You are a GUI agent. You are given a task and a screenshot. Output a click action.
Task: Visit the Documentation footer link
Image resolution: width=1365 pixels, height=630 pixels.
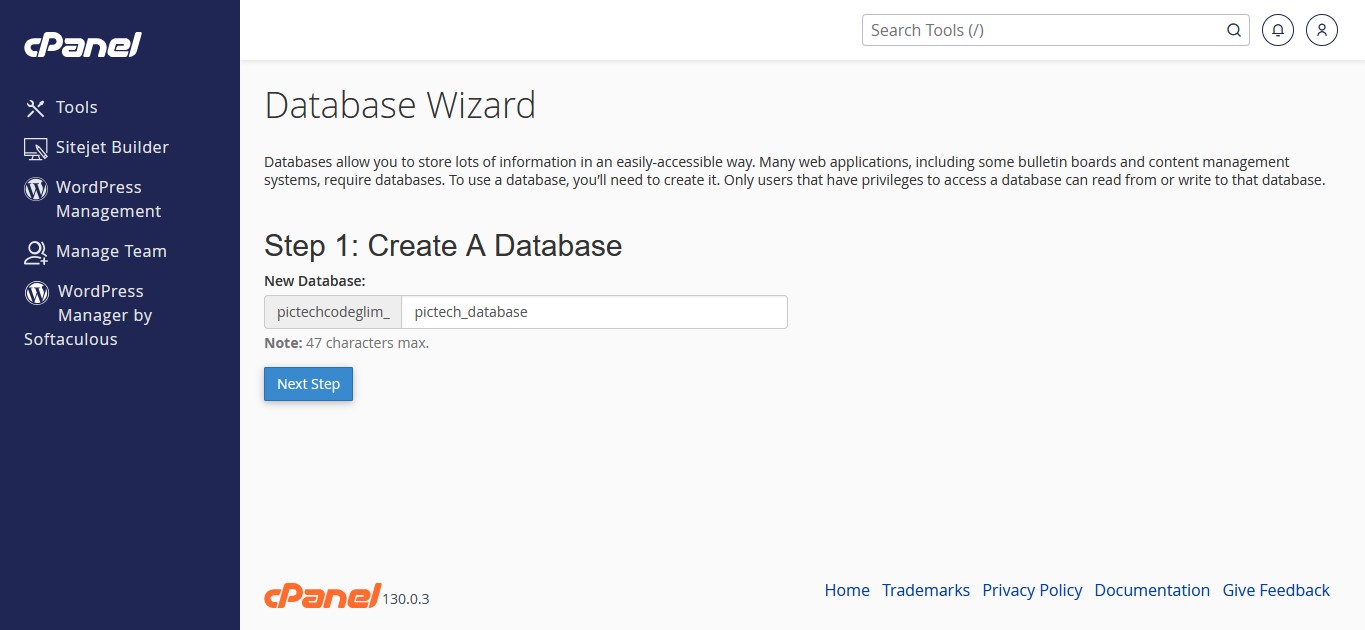tap(1152, 590)
